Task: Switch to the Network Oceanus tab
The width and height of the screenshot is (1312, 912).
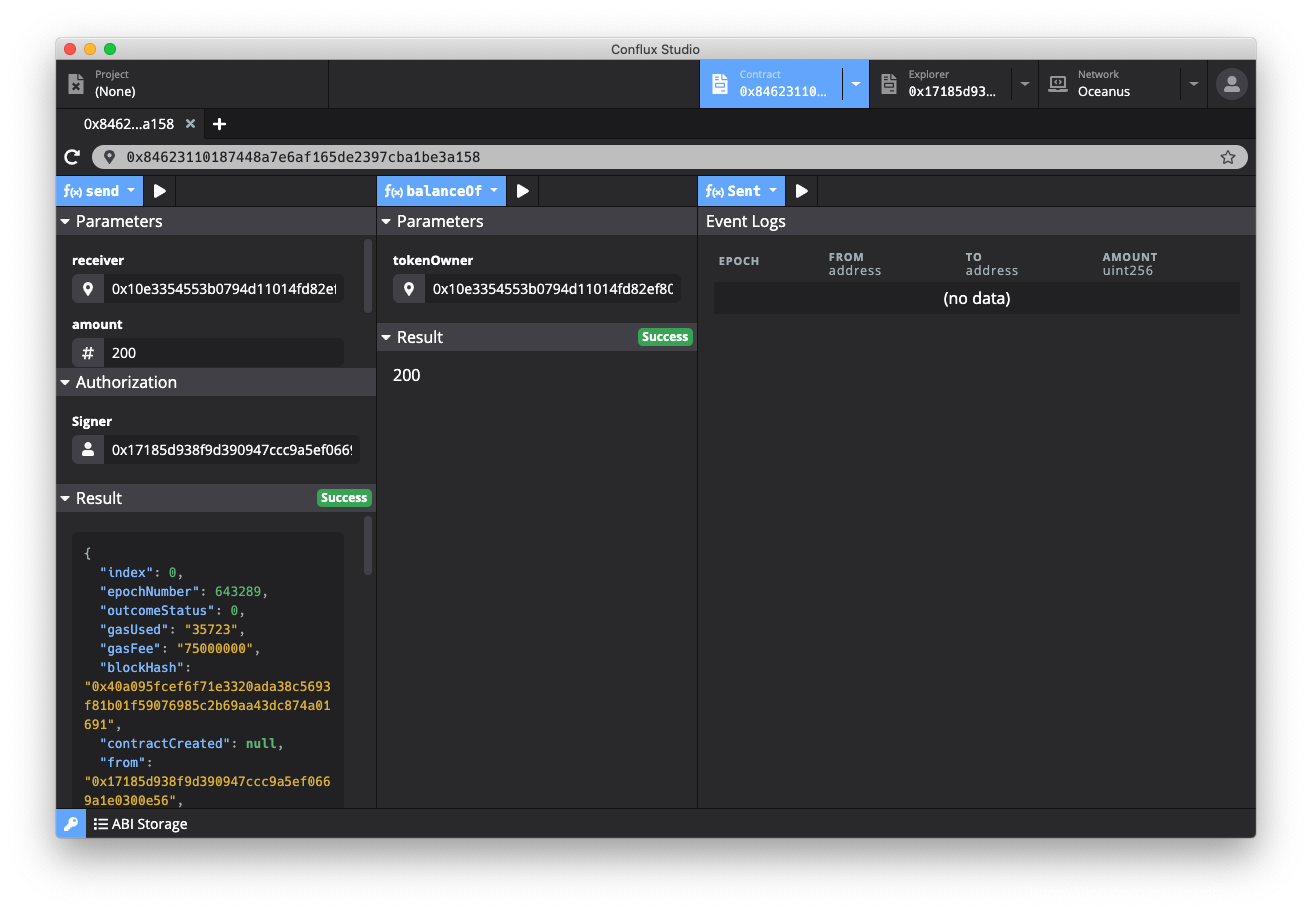Action: coord(1109,84)
